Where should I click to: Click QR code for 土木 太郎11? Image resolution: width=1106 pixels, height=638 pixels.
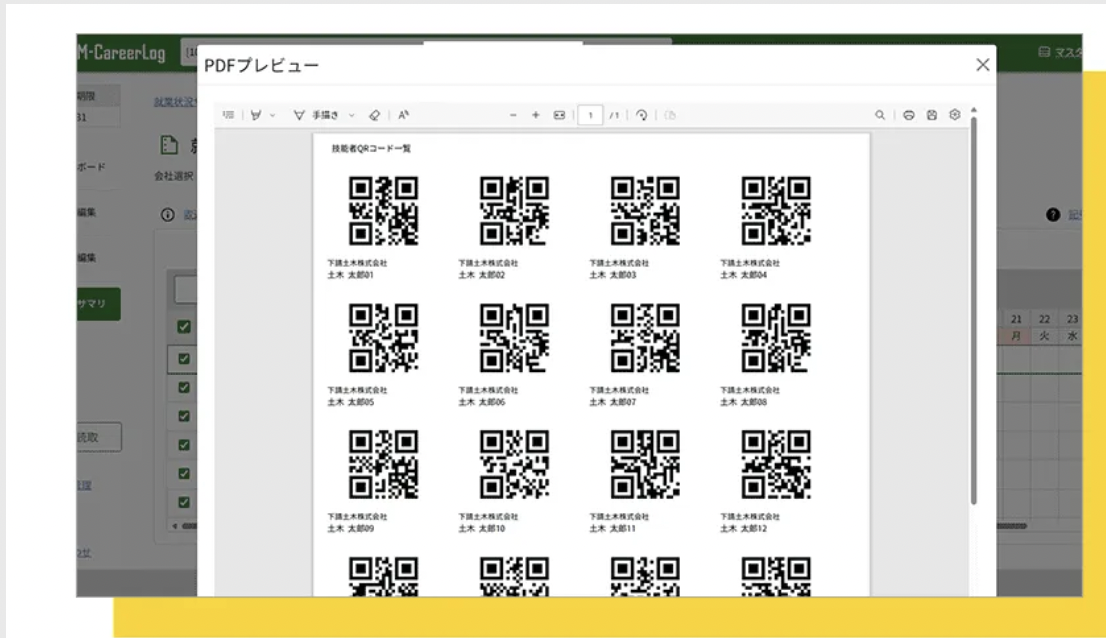(x=645, y=465)
